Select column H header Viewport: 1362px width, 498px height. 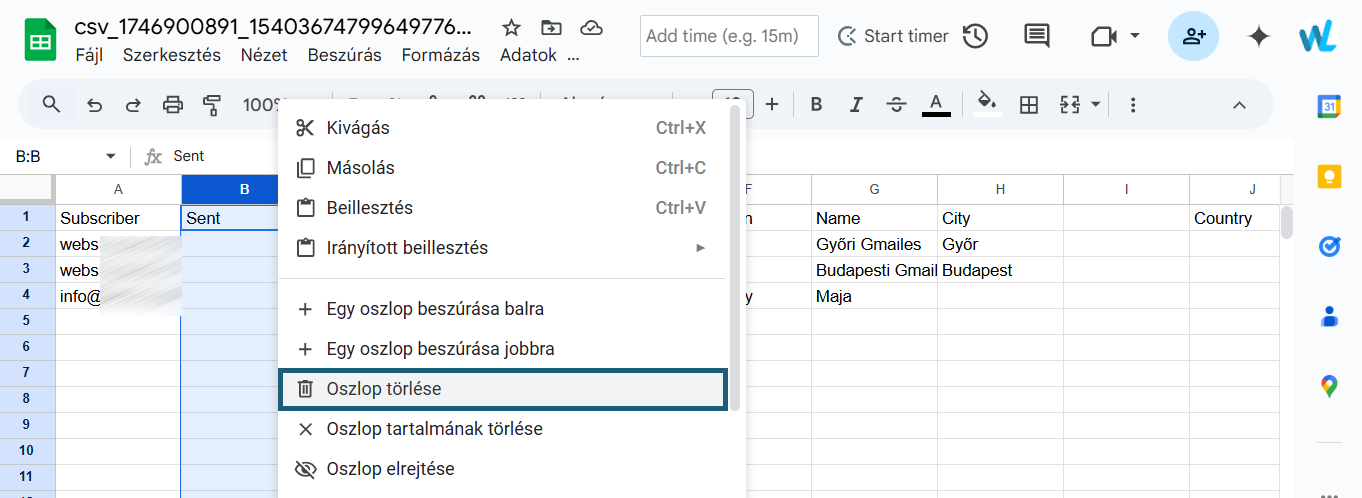(1000, 189)
